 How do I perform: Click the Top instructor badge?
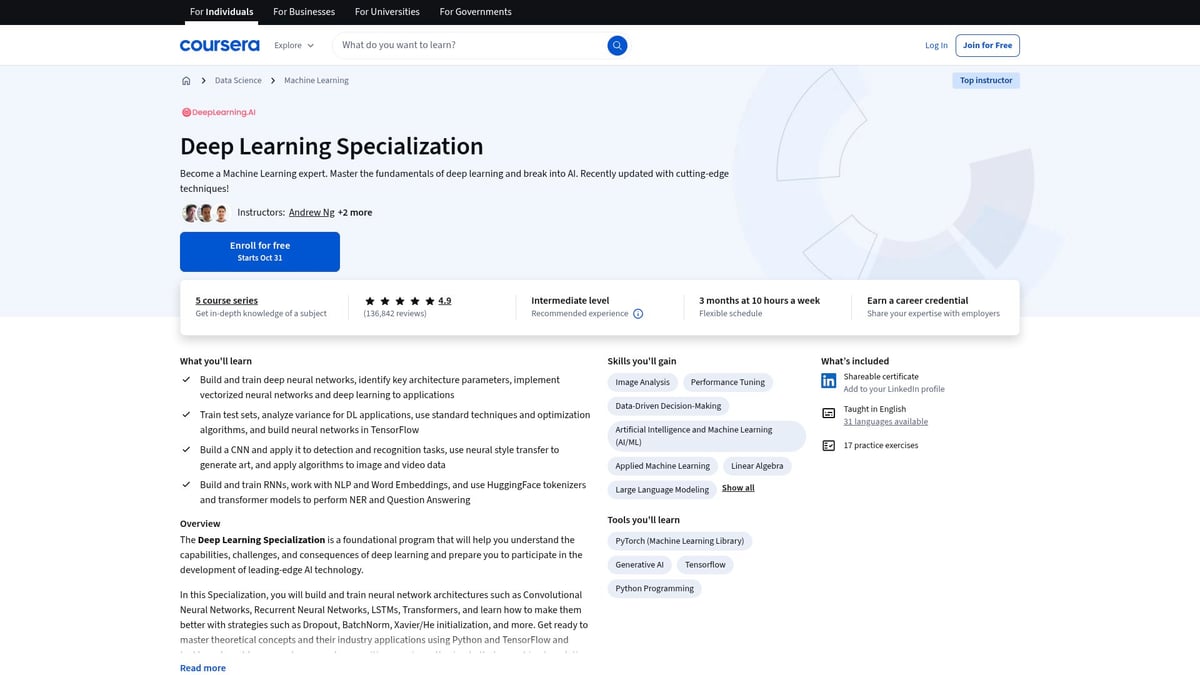click(986, 80)
